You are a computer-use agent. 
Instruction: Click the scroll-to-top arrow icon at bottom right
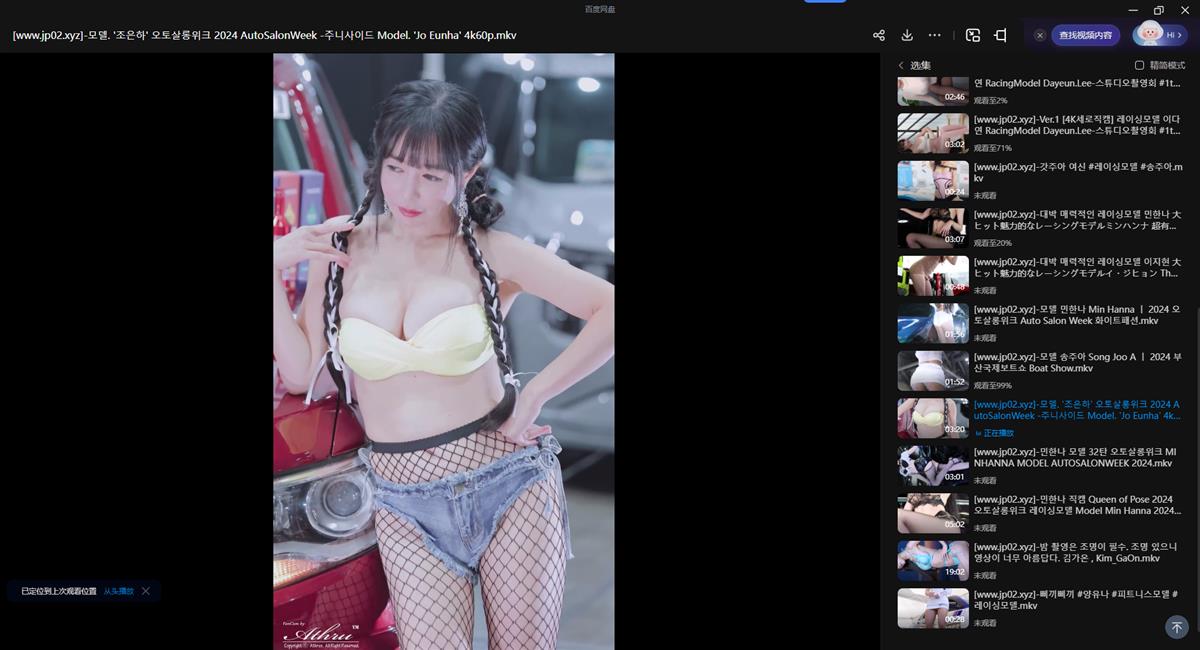coord(1177,627)
